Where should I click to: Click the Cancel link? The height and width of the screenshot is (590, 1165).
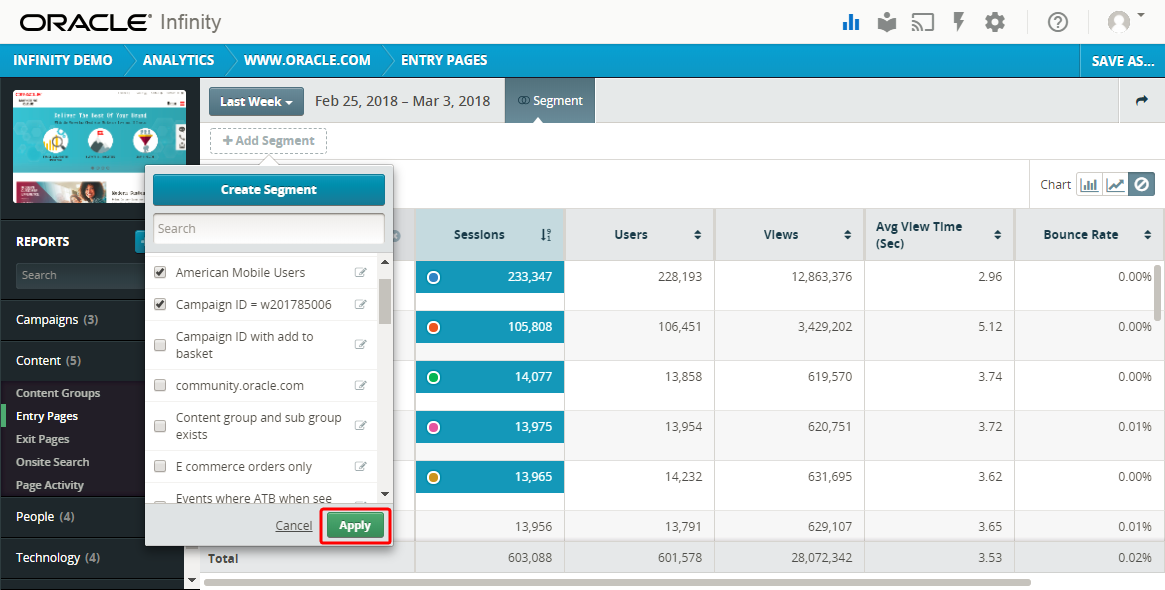click(x=293, y=525)
